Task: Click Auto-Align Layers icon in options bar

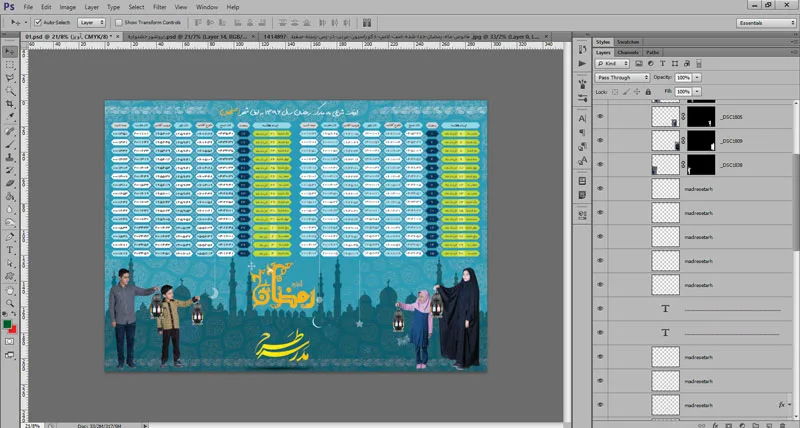Action: click(x=367, y=22)
